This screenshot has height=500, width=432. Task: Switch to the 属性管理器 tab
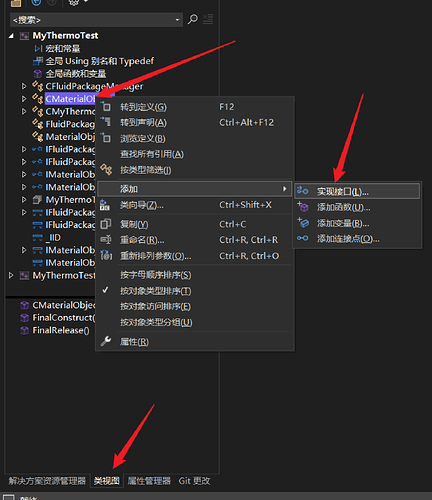pyautogui.click(x=149, y=481)
